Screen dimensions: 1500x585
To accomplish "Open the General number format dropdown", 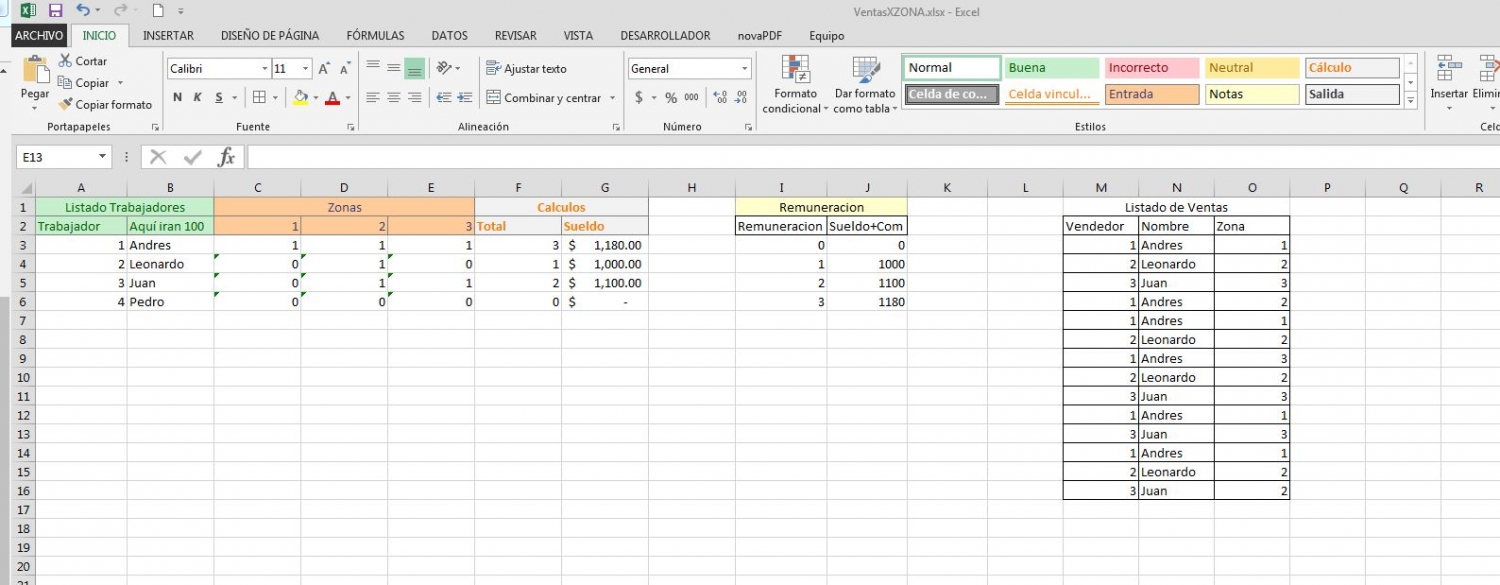I will (745, 69).
